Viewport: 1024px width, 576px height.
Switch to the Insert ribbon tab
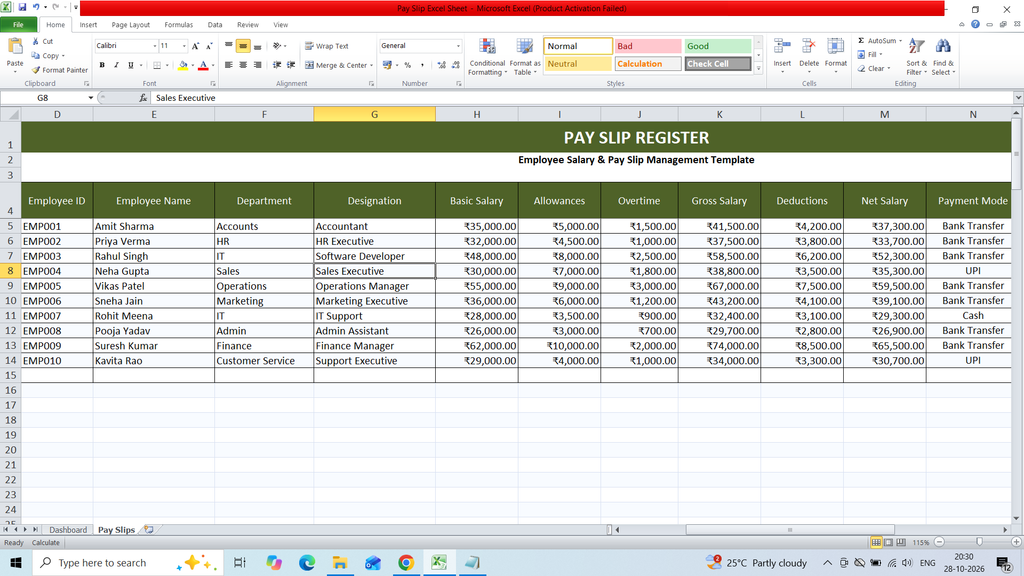click(88, 25)
